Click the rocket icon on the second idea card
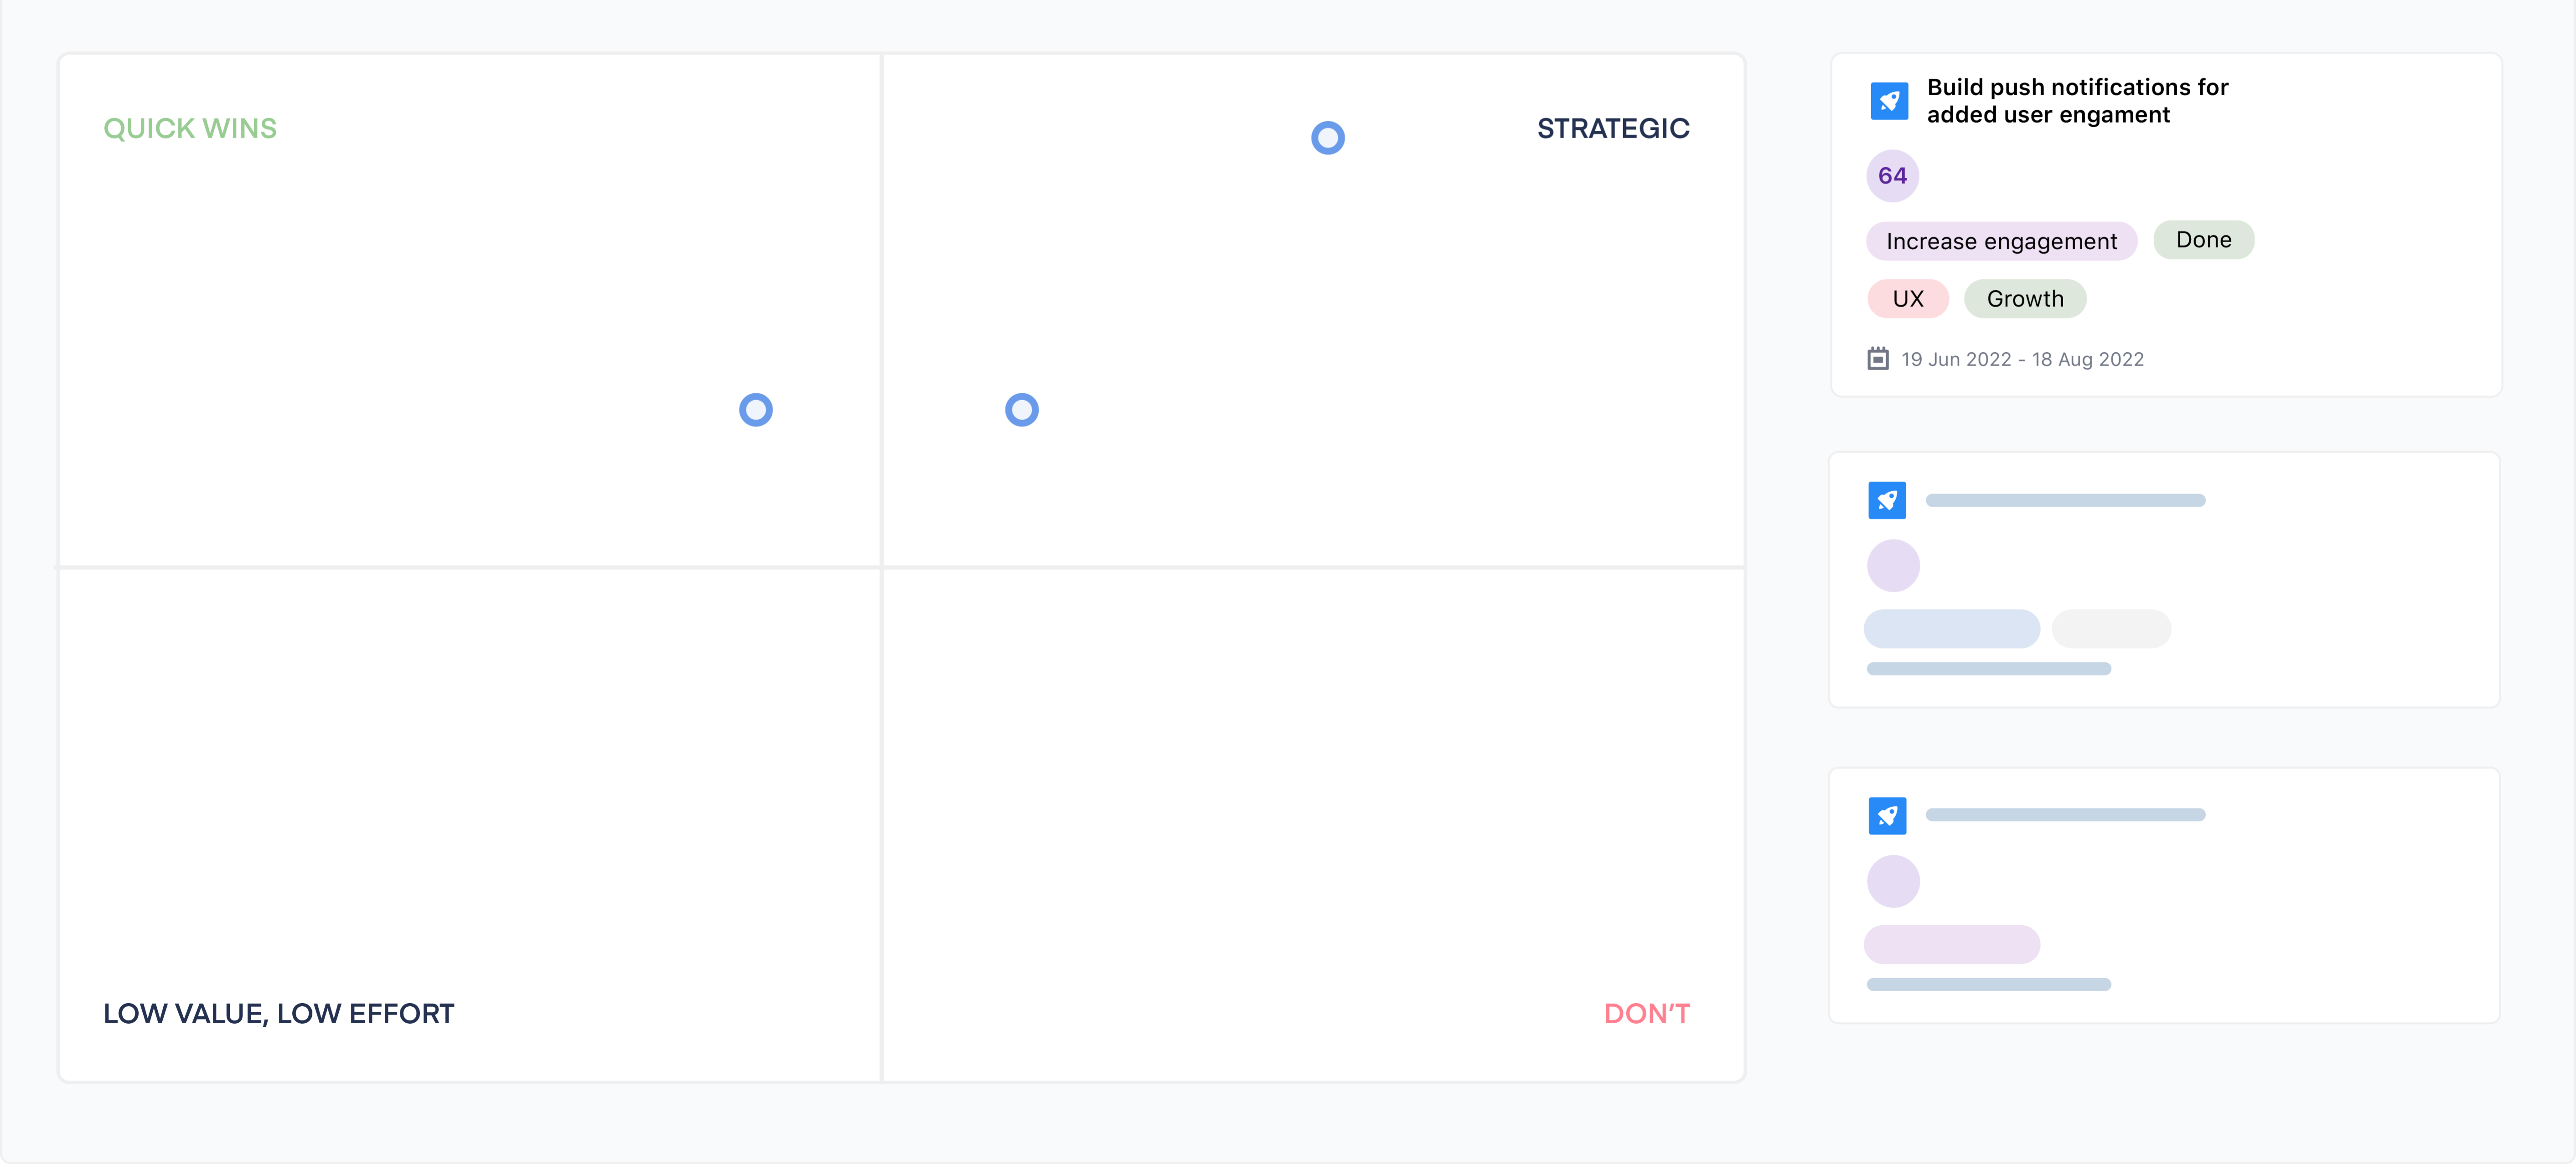2576x1164 pixels. pyautogui.click(x=1887, y=500)
